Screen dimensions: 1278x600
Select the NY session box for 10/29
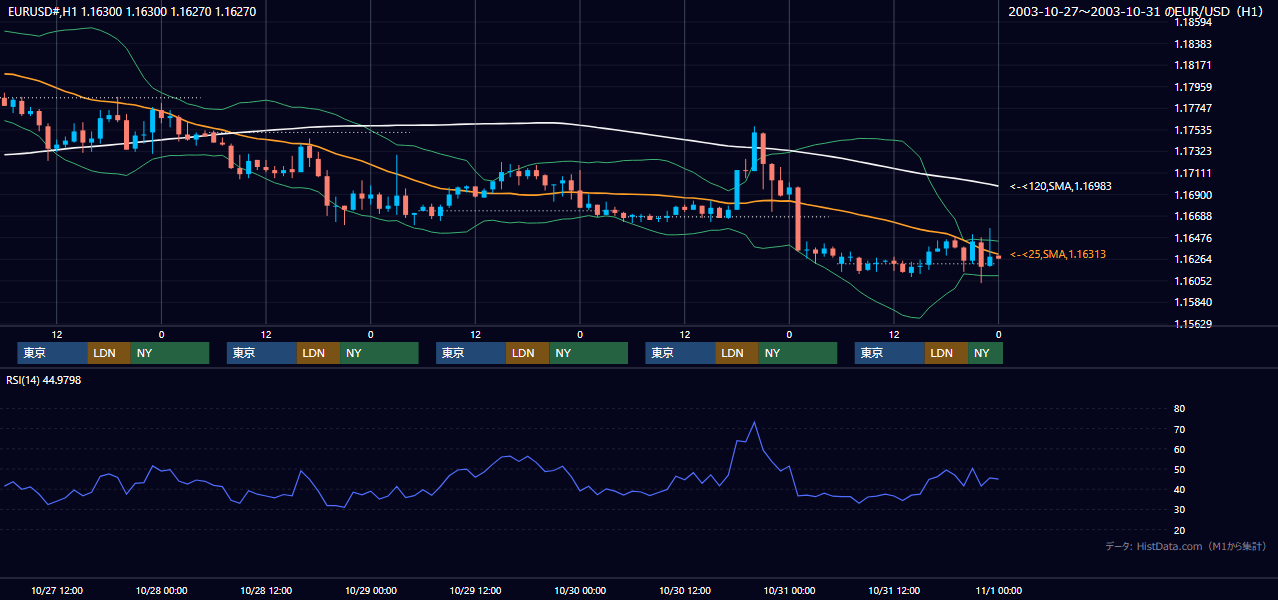coord(589,353)
